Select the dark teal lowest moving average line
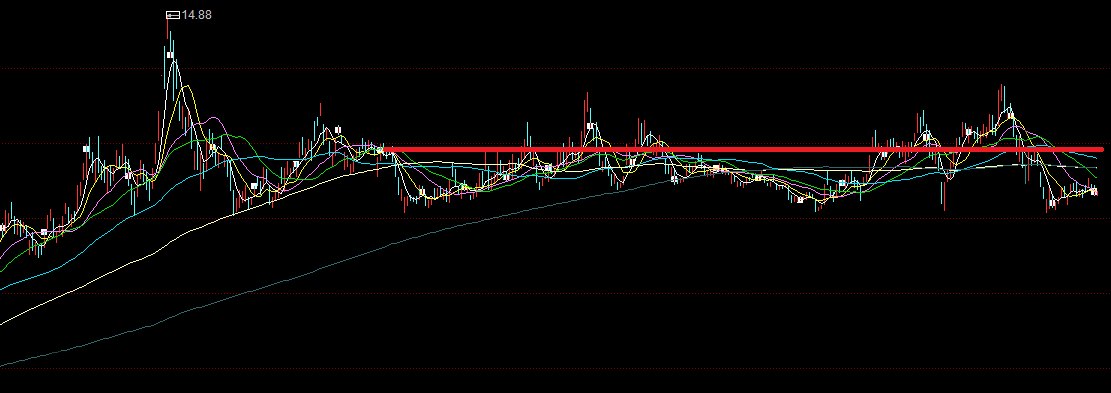Screen dimensions: 1111x393 283,280
